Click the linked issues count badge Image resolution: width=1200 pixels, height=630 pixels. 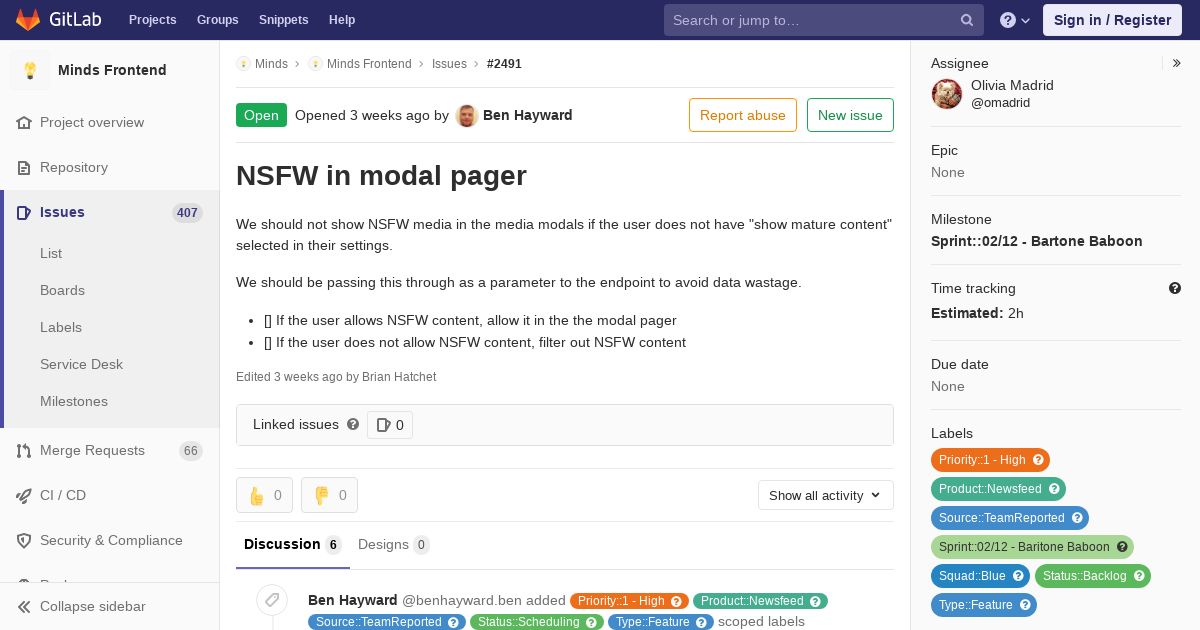click(390, 425)
